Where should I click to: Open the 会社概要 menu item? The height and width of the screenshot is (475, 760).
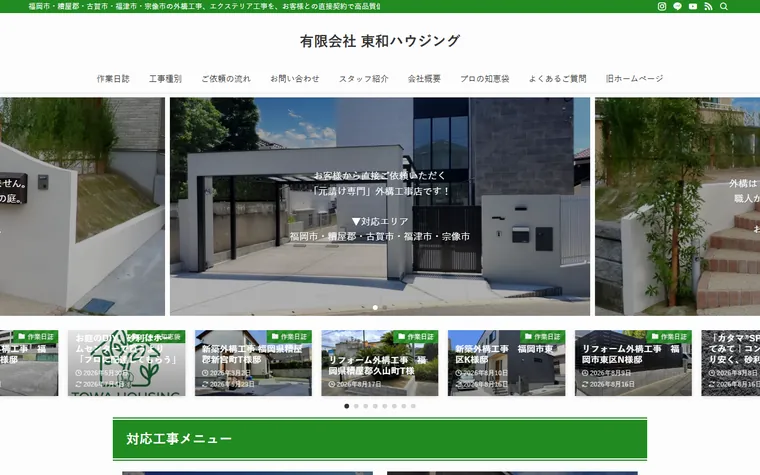point(424,79)
